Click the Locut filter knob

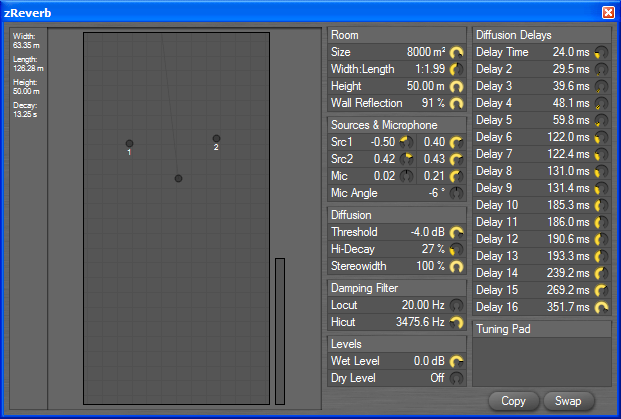pyautogui.click(x=457, y=305)
